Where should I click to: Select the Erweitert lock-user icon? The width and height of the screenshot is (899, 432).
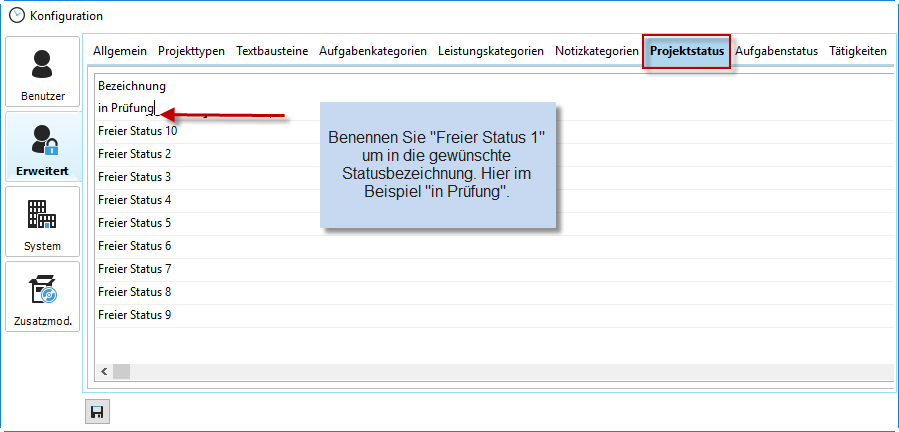pyautogui.click(x=42, y=147)
